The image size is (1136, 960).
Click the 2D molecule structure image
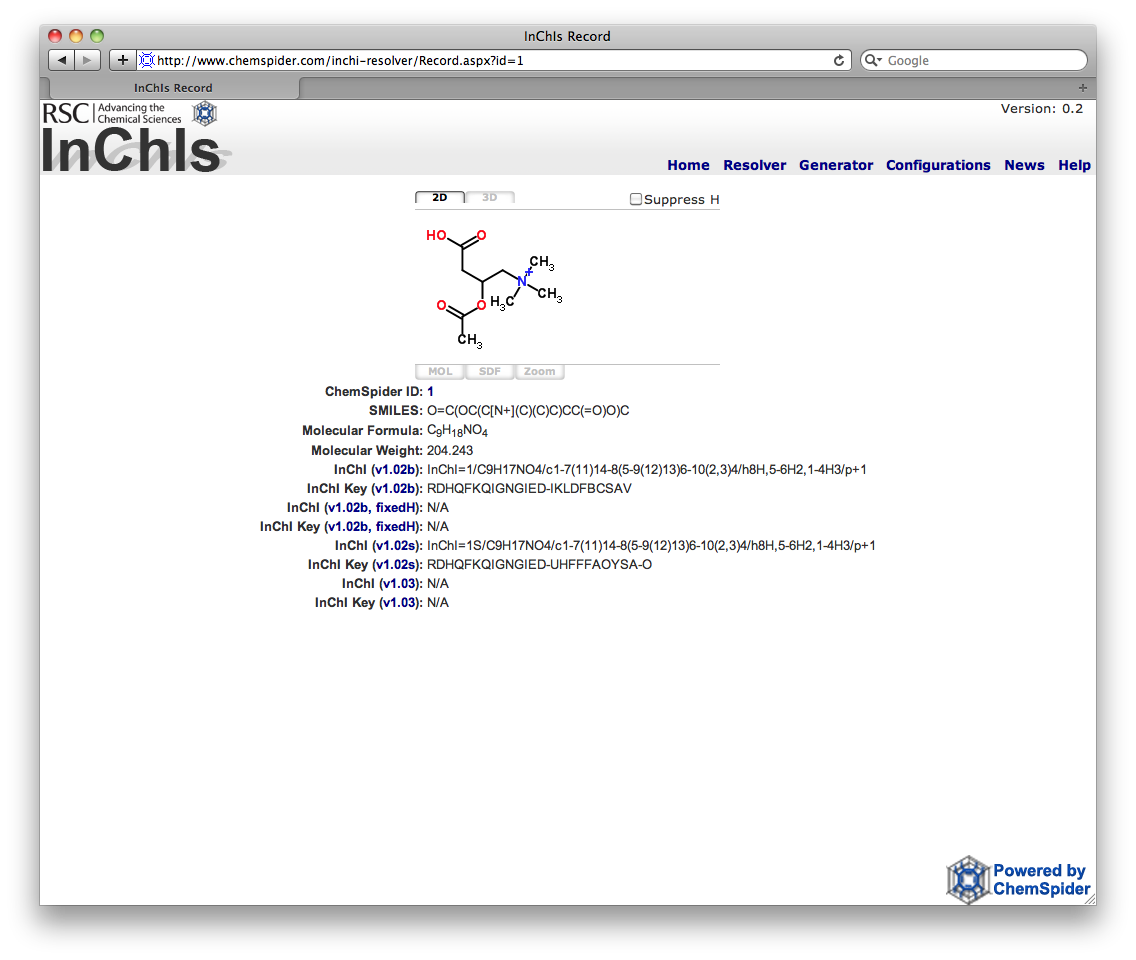coord(494,288)
